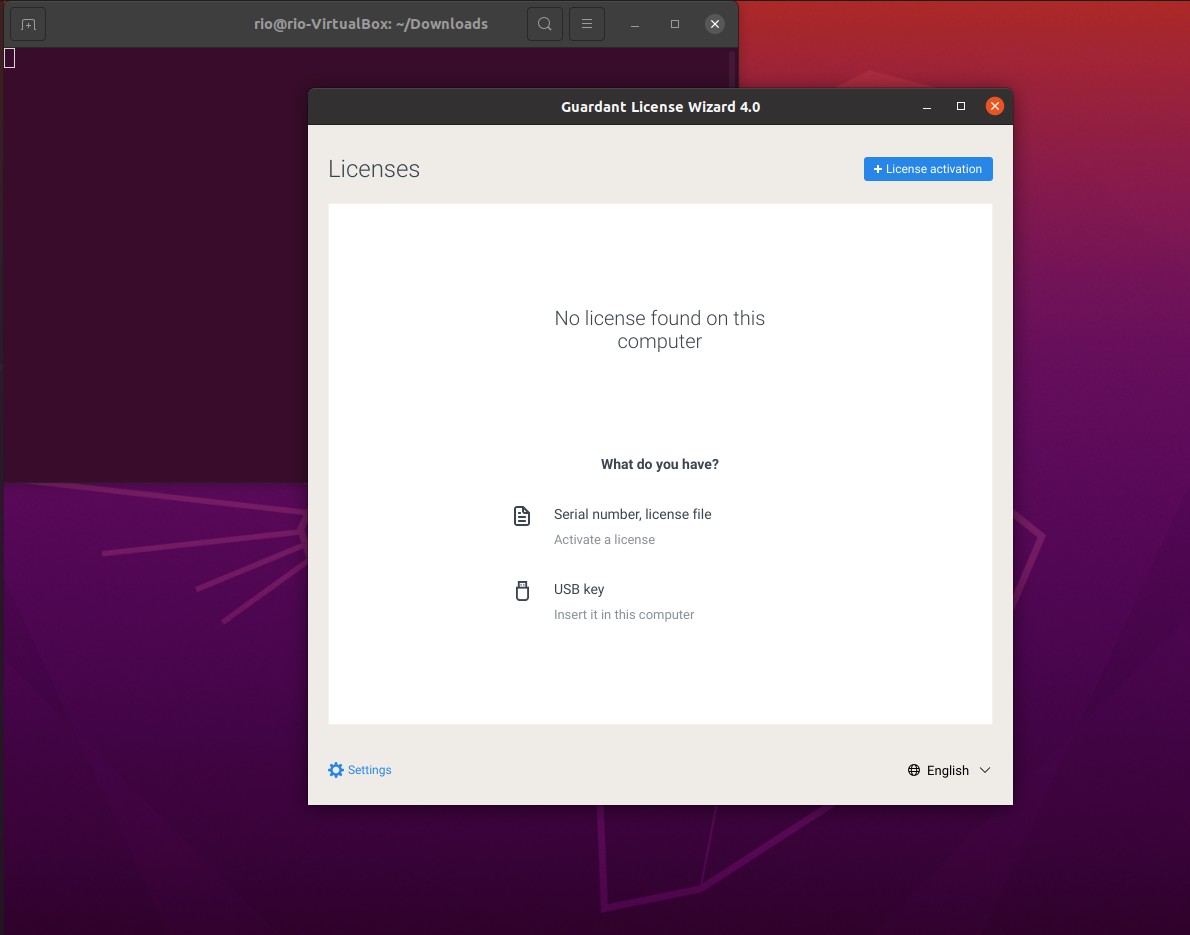Click the terminal title rio@rio-VirtualBox
This screenshot has height=935, width=1190.
click(x=370, y=24)
